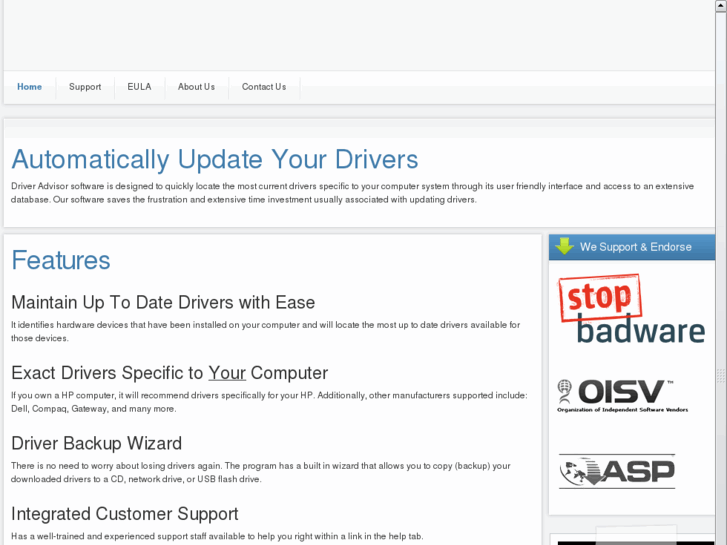Click the Driver Advisor software description paragraph
Image resolution: width=727 pixels, height=545 pixels.
pyautogui.click(x=352, y=193)
